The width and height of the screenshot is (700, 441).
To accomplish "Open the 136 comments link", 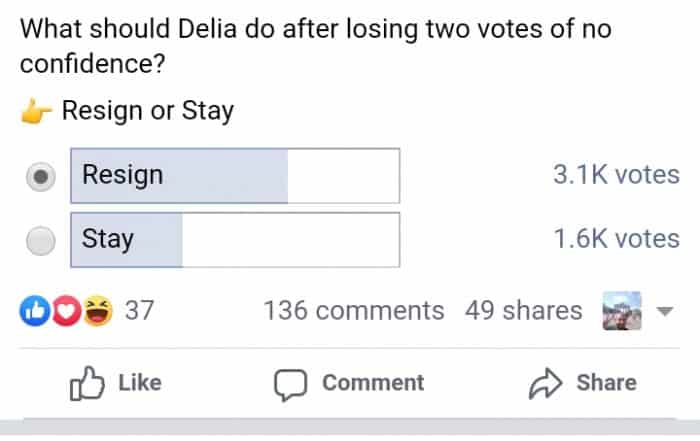I will tap(353, 311).
